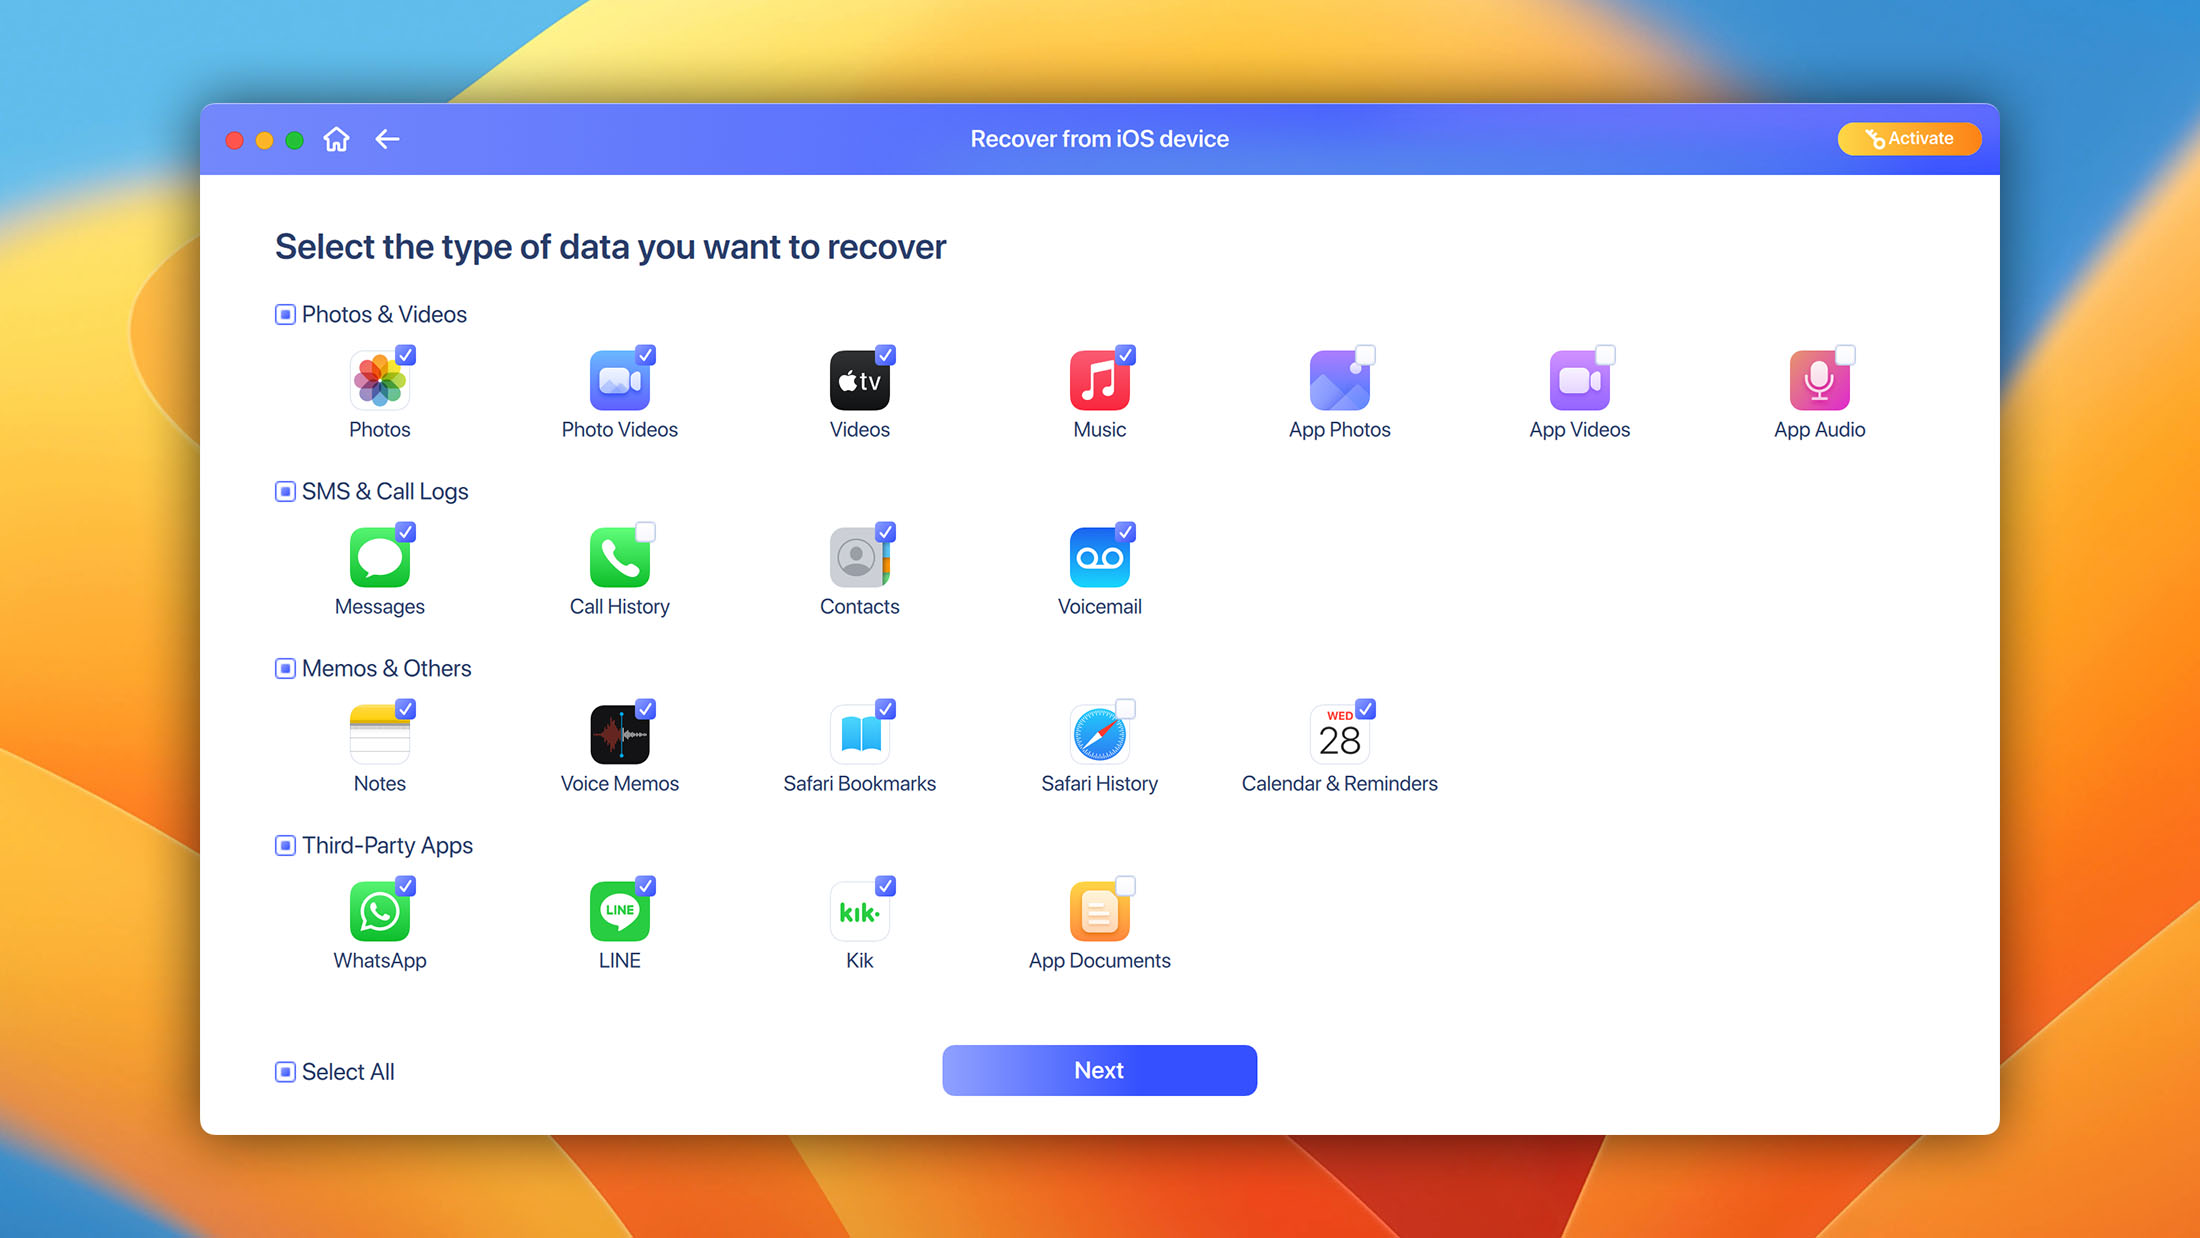The height and width of the screenshot is (1238, 2200).
Task: Uncheck the Voicemail checkbox
Action: point(1126,532)
